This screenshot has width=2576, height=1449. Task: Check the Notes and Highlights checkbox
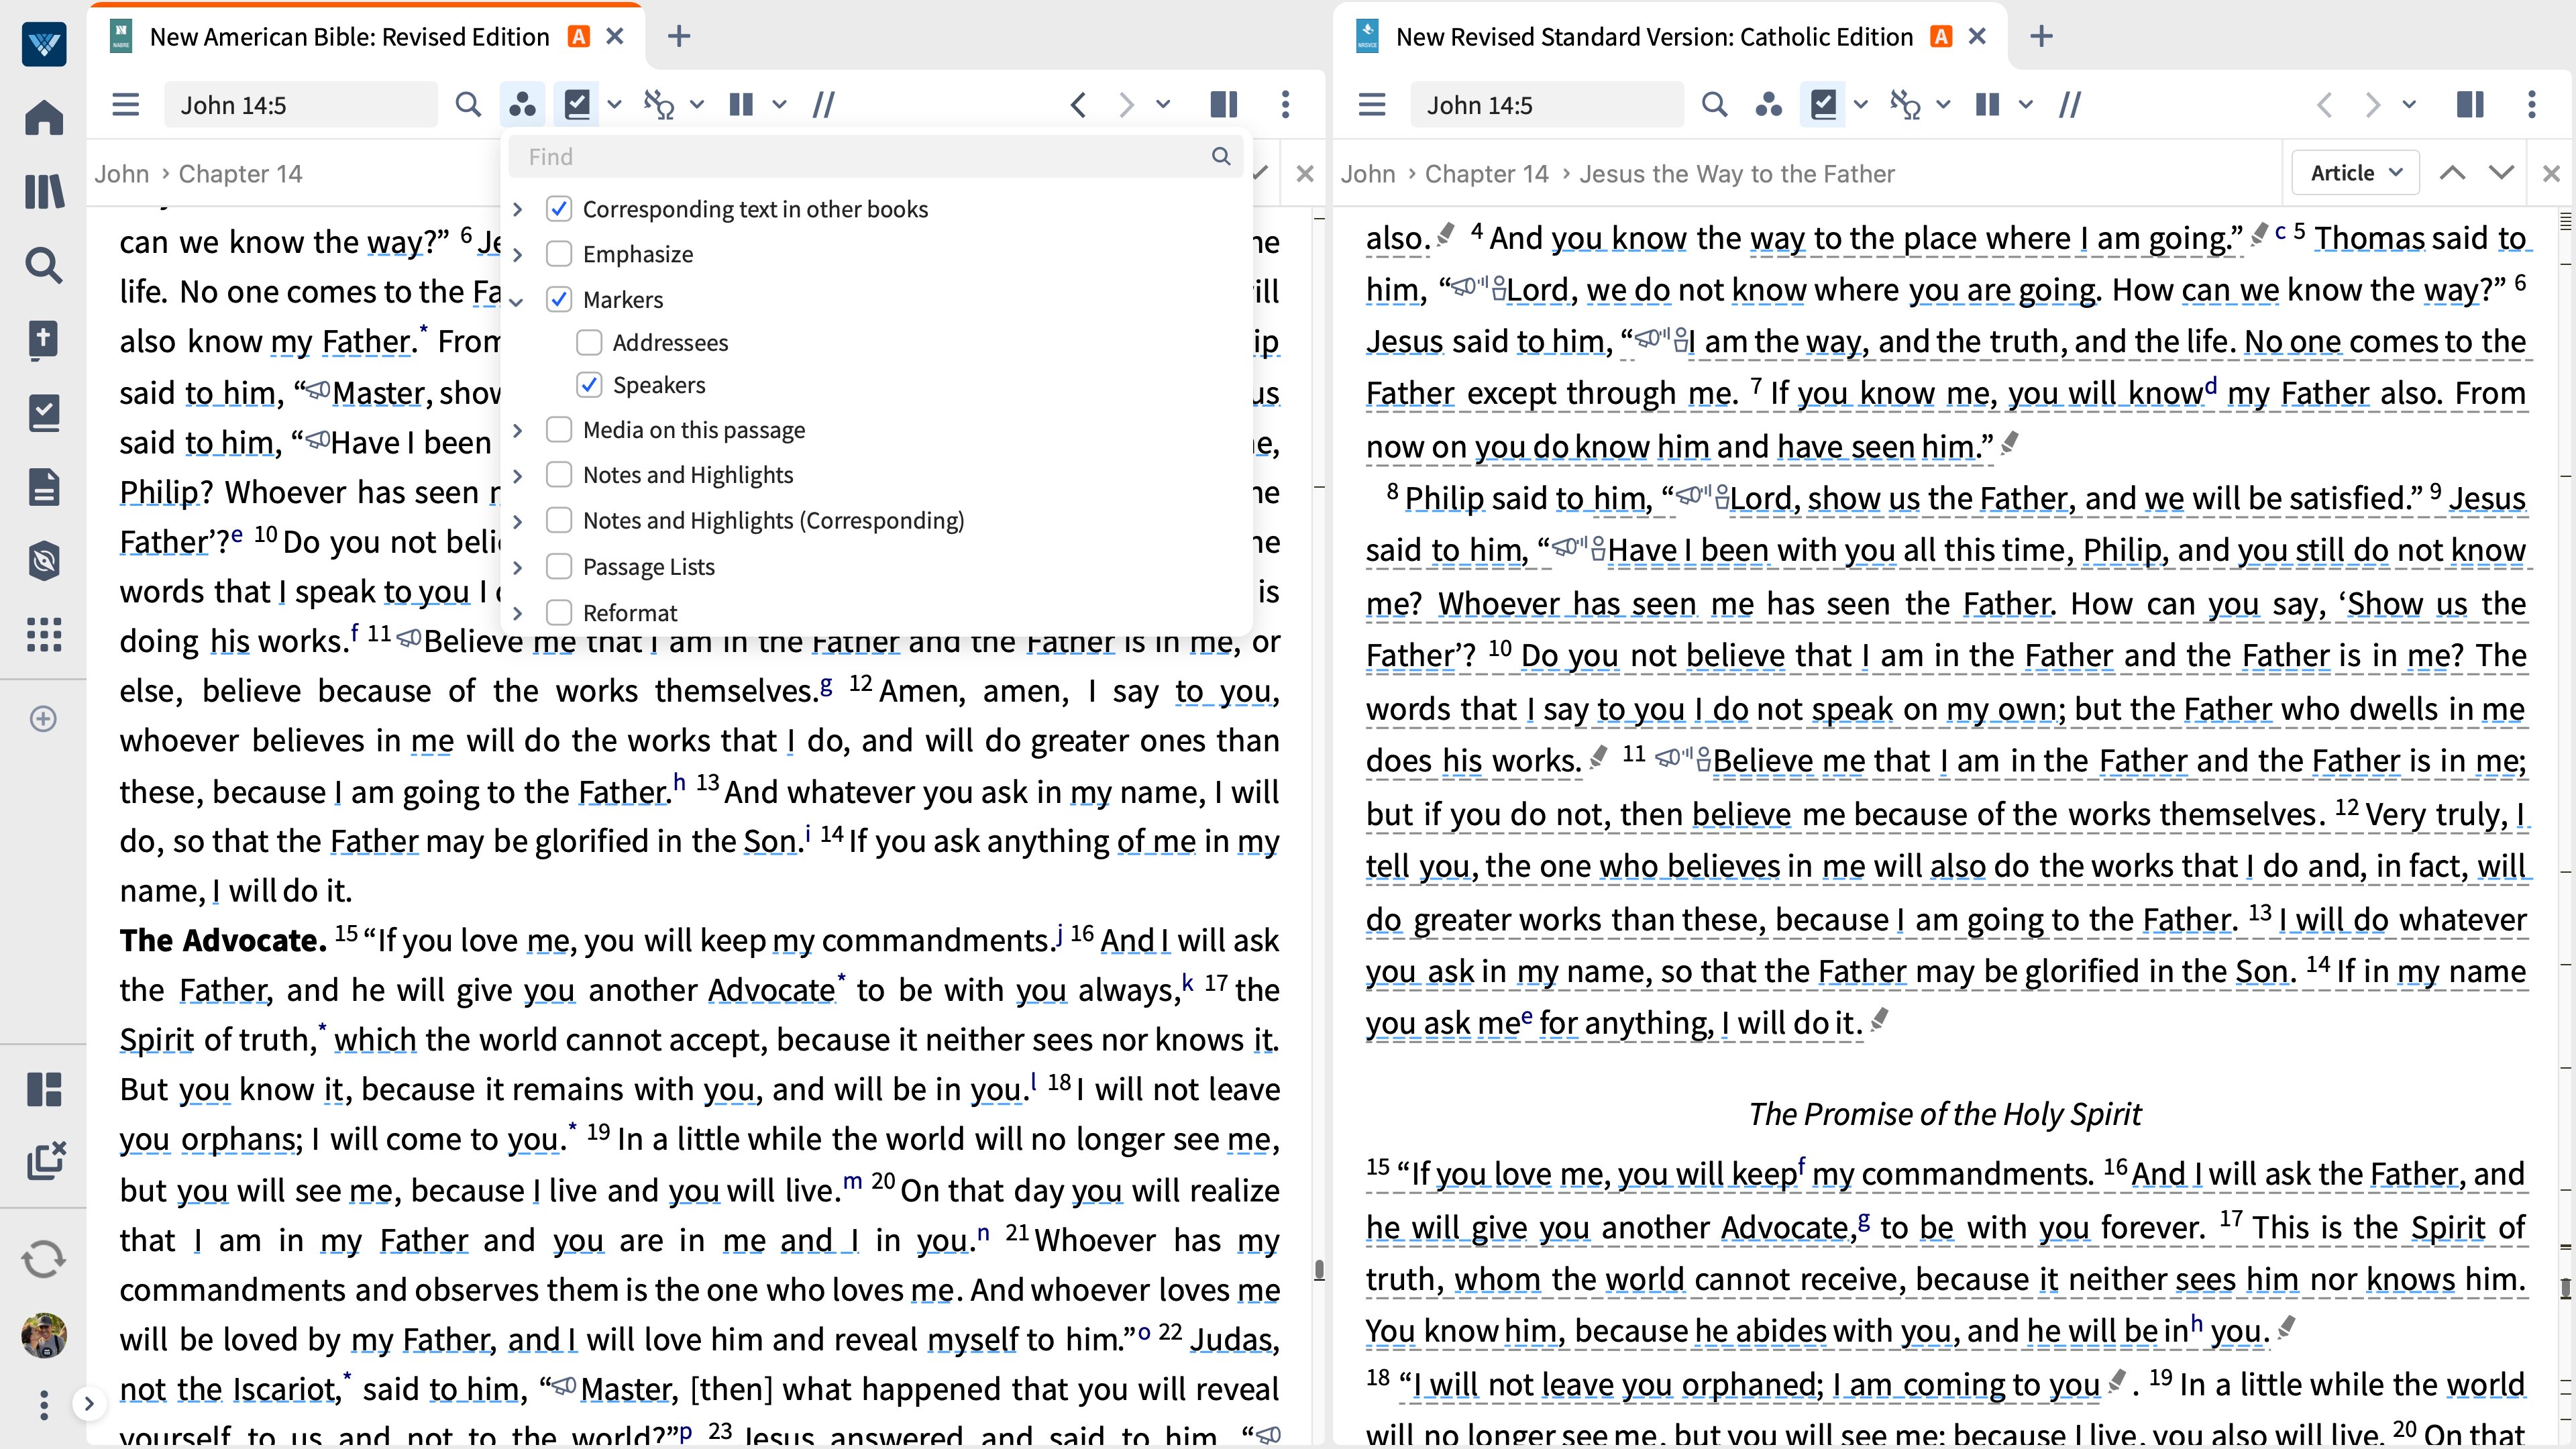[x=559, y=475]
